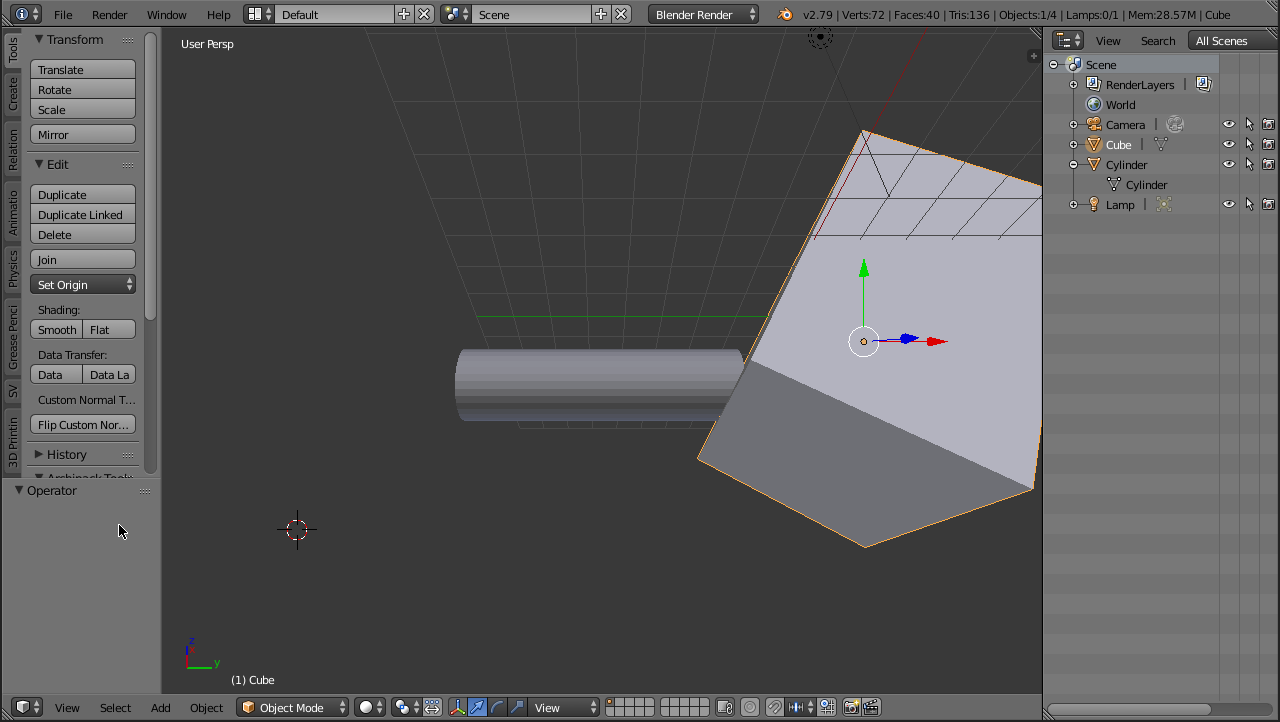Screen dimensions: 1280x722
Task: Open the transform orientation View dropdown
Action: (564, 707)
